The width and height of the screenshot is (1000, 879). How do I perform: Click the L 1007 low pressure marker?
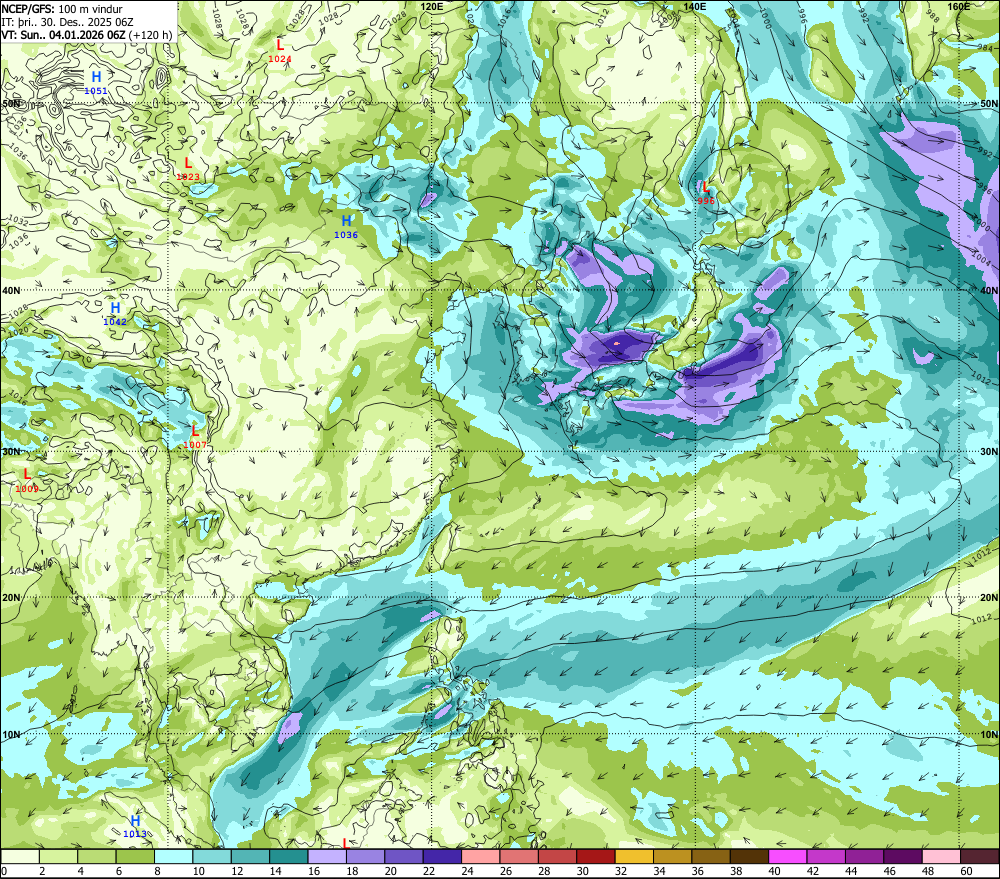coord(195,437)
